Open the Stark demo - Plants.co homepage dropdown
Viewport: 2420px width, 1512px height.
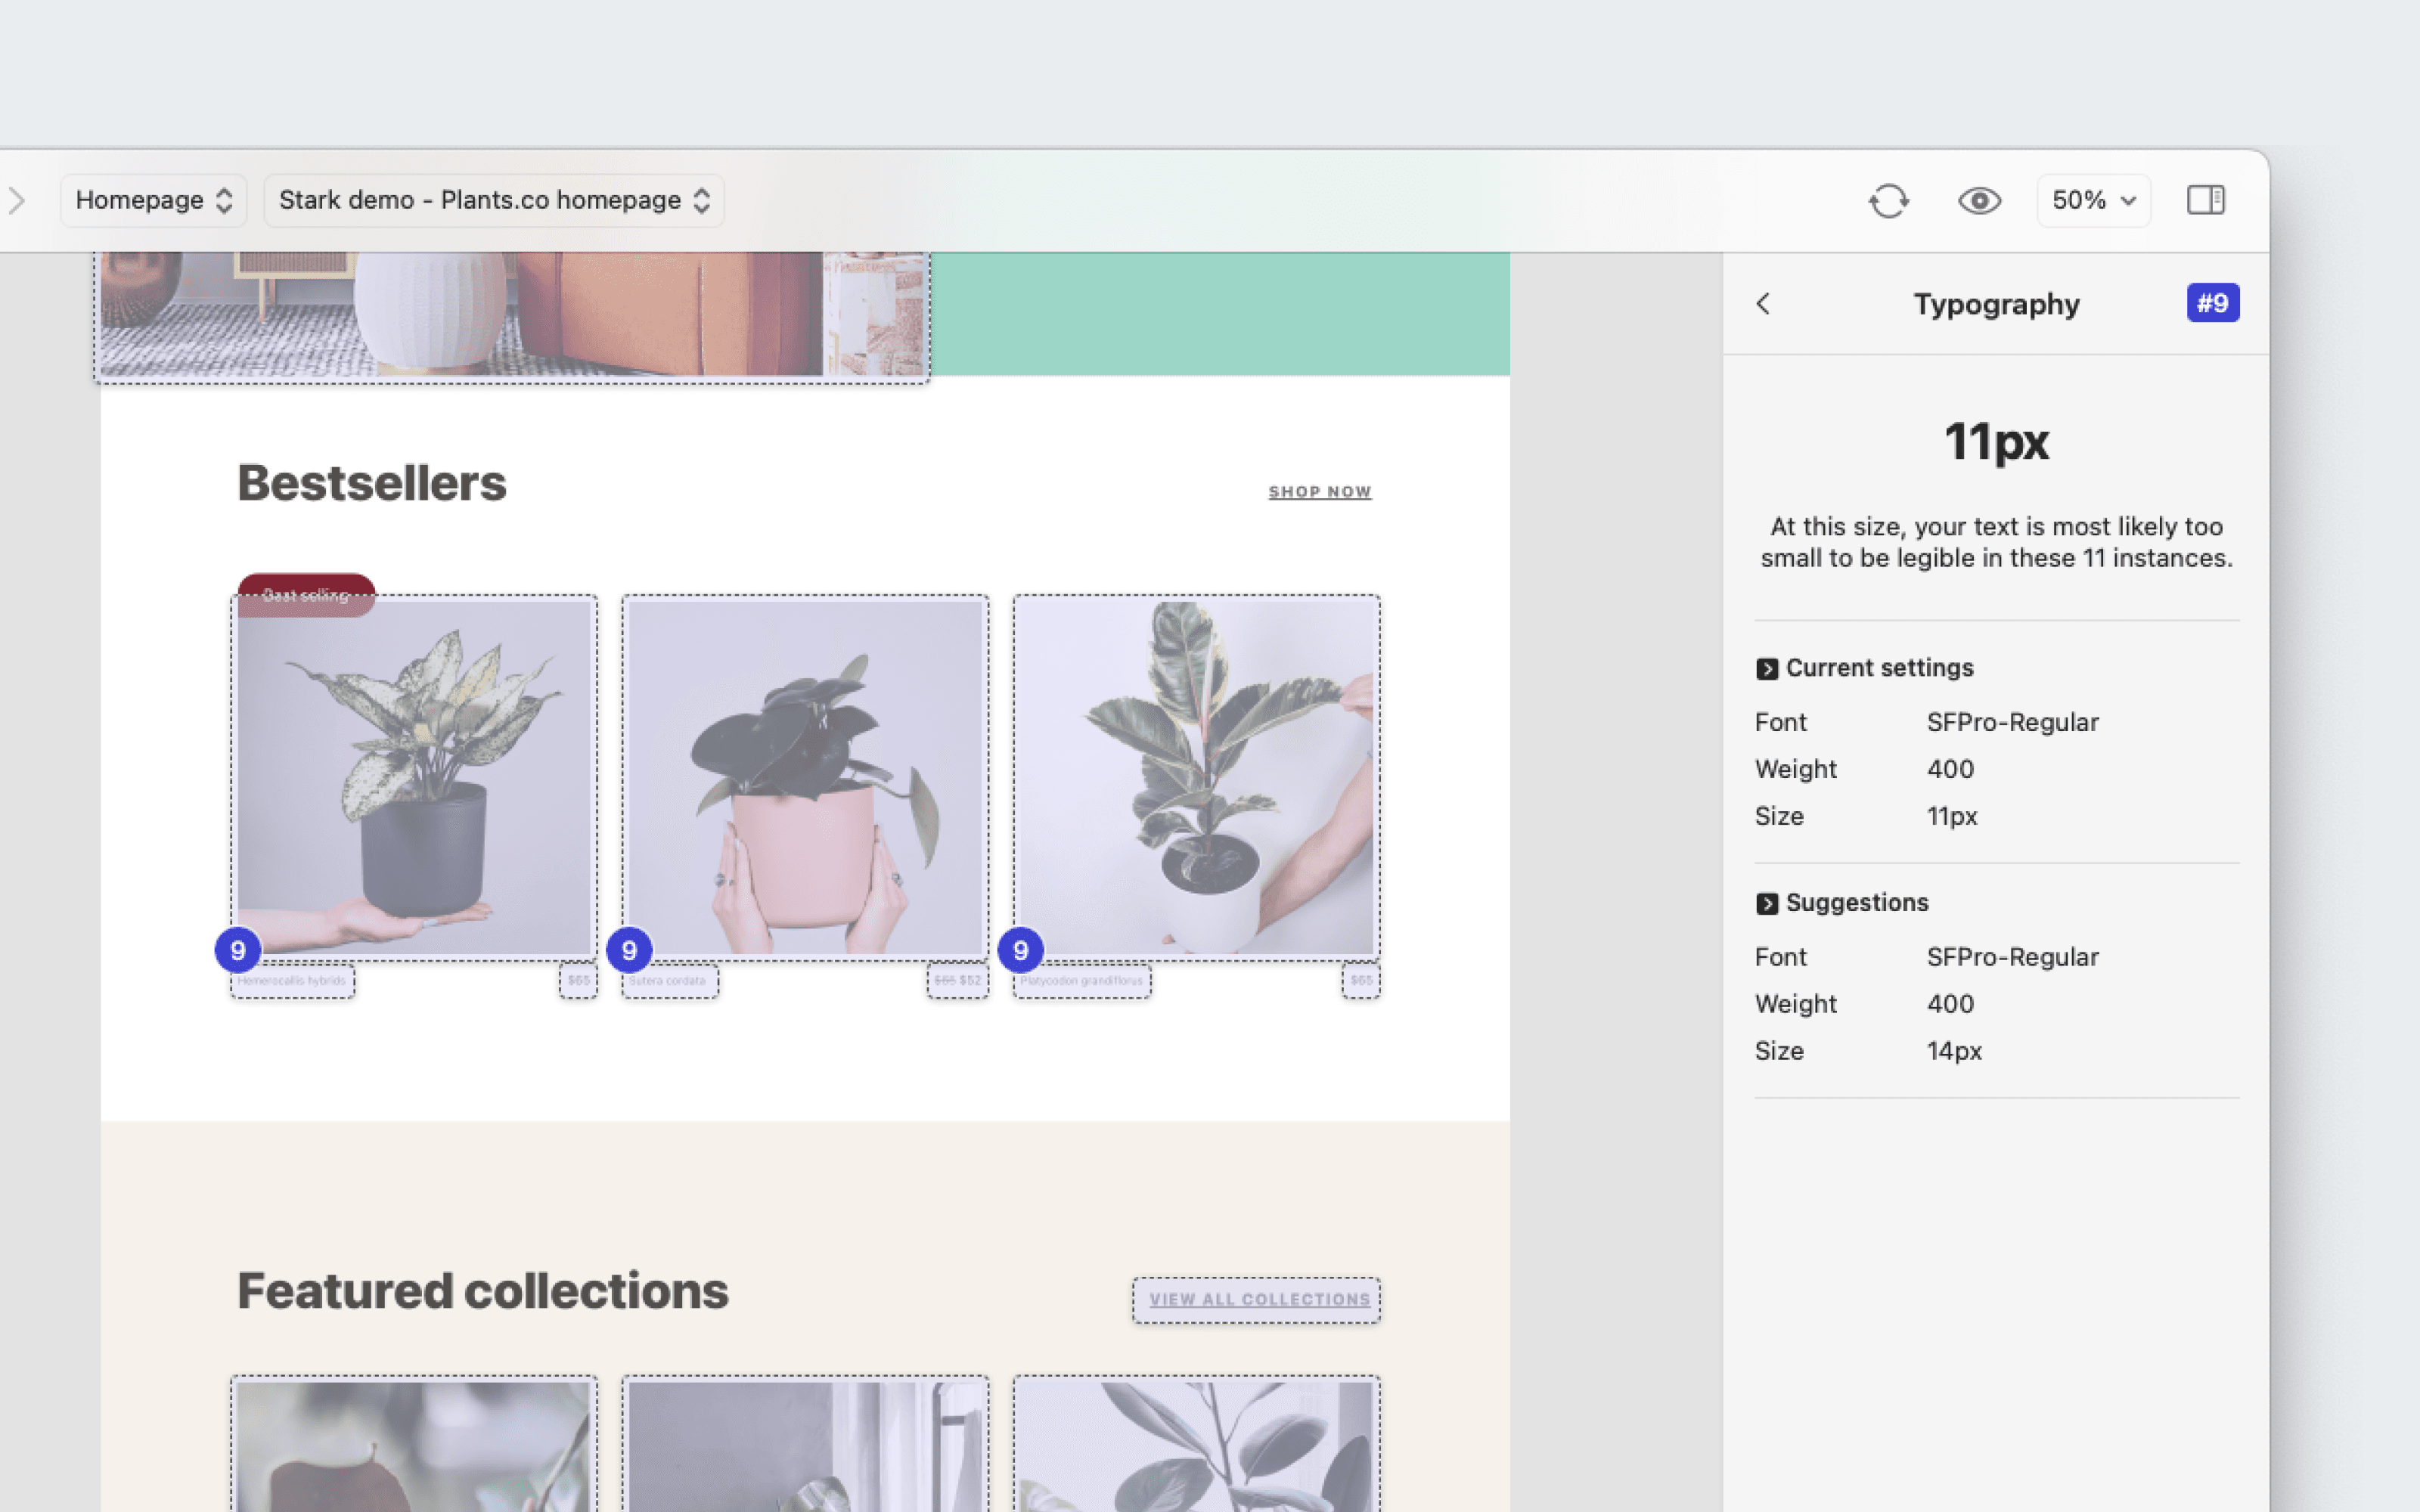[494, 200]
